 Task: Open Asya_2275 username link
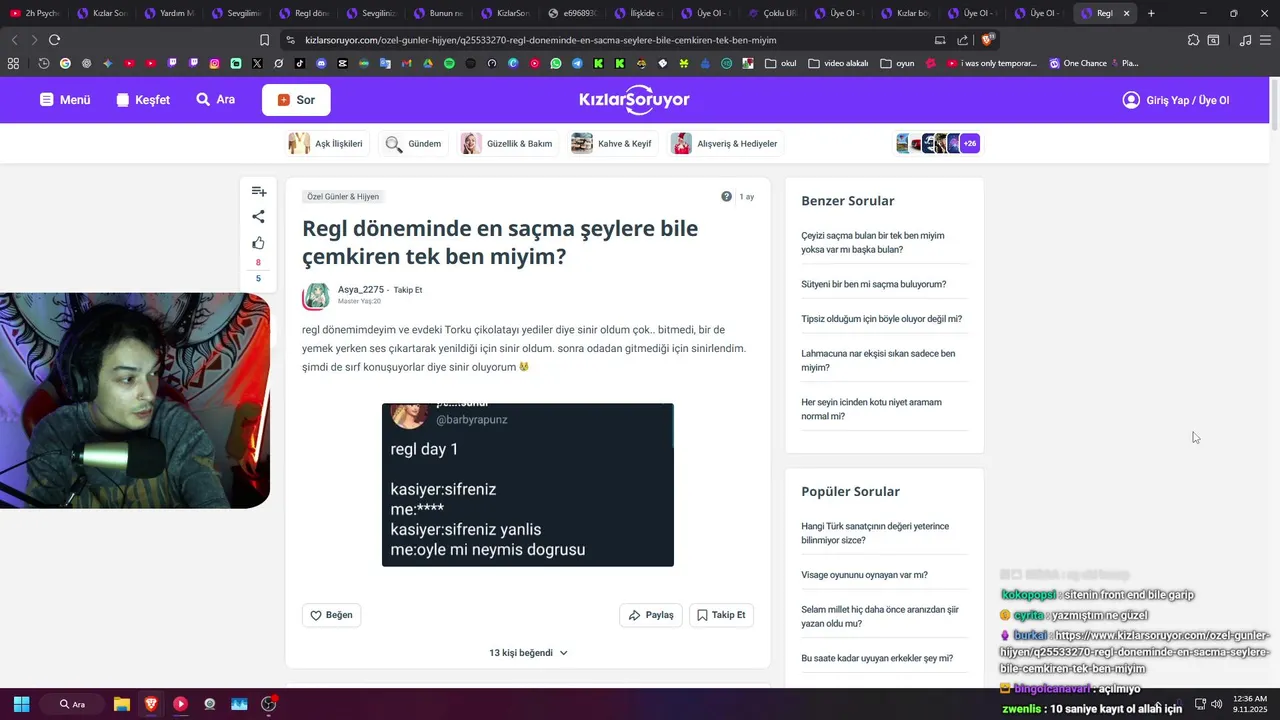click(x=361, y=290)
